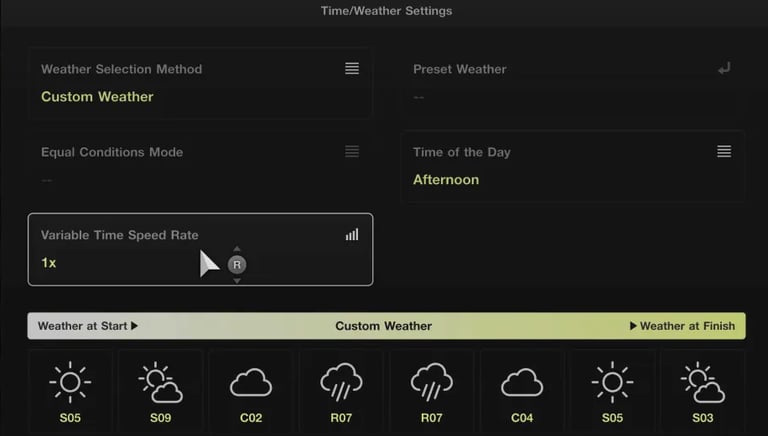Decrease speed rate with the down arrow

coord(237,281)
